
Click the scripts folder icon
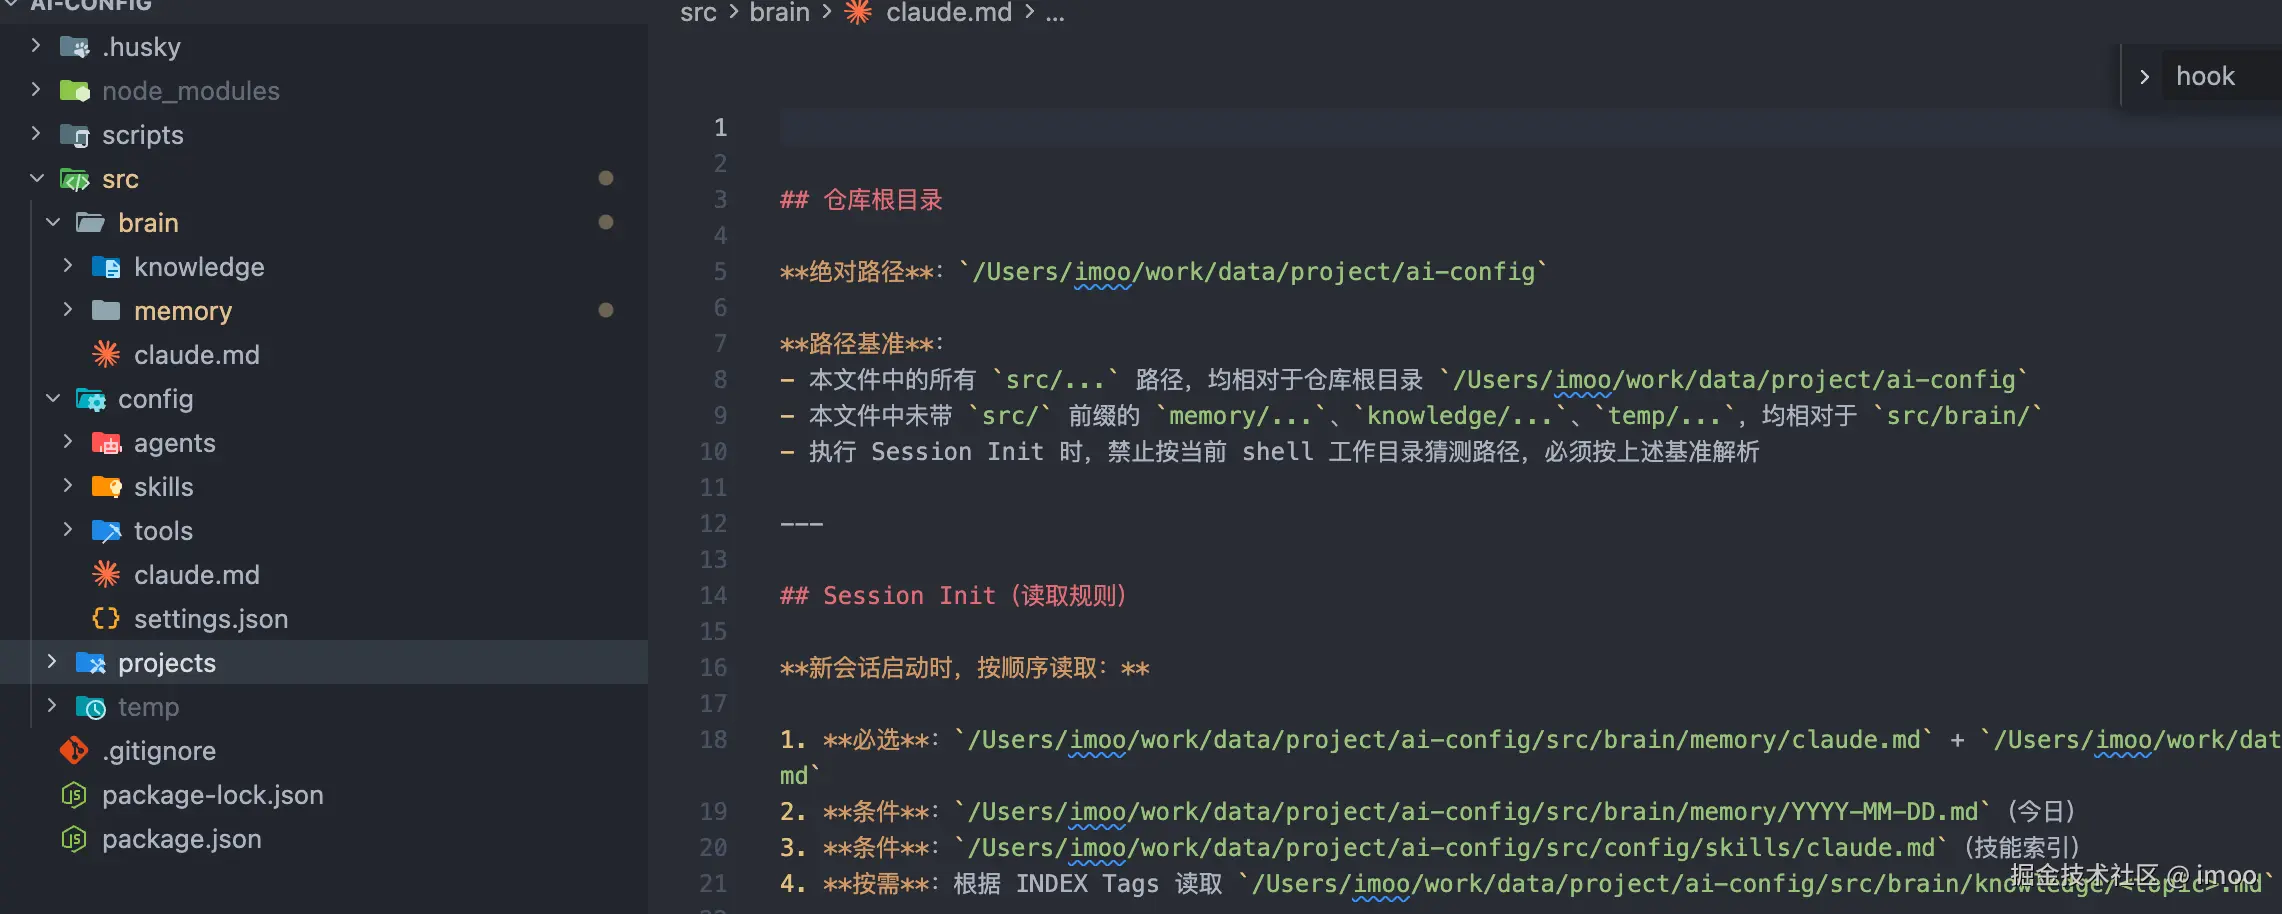[75, 135]
